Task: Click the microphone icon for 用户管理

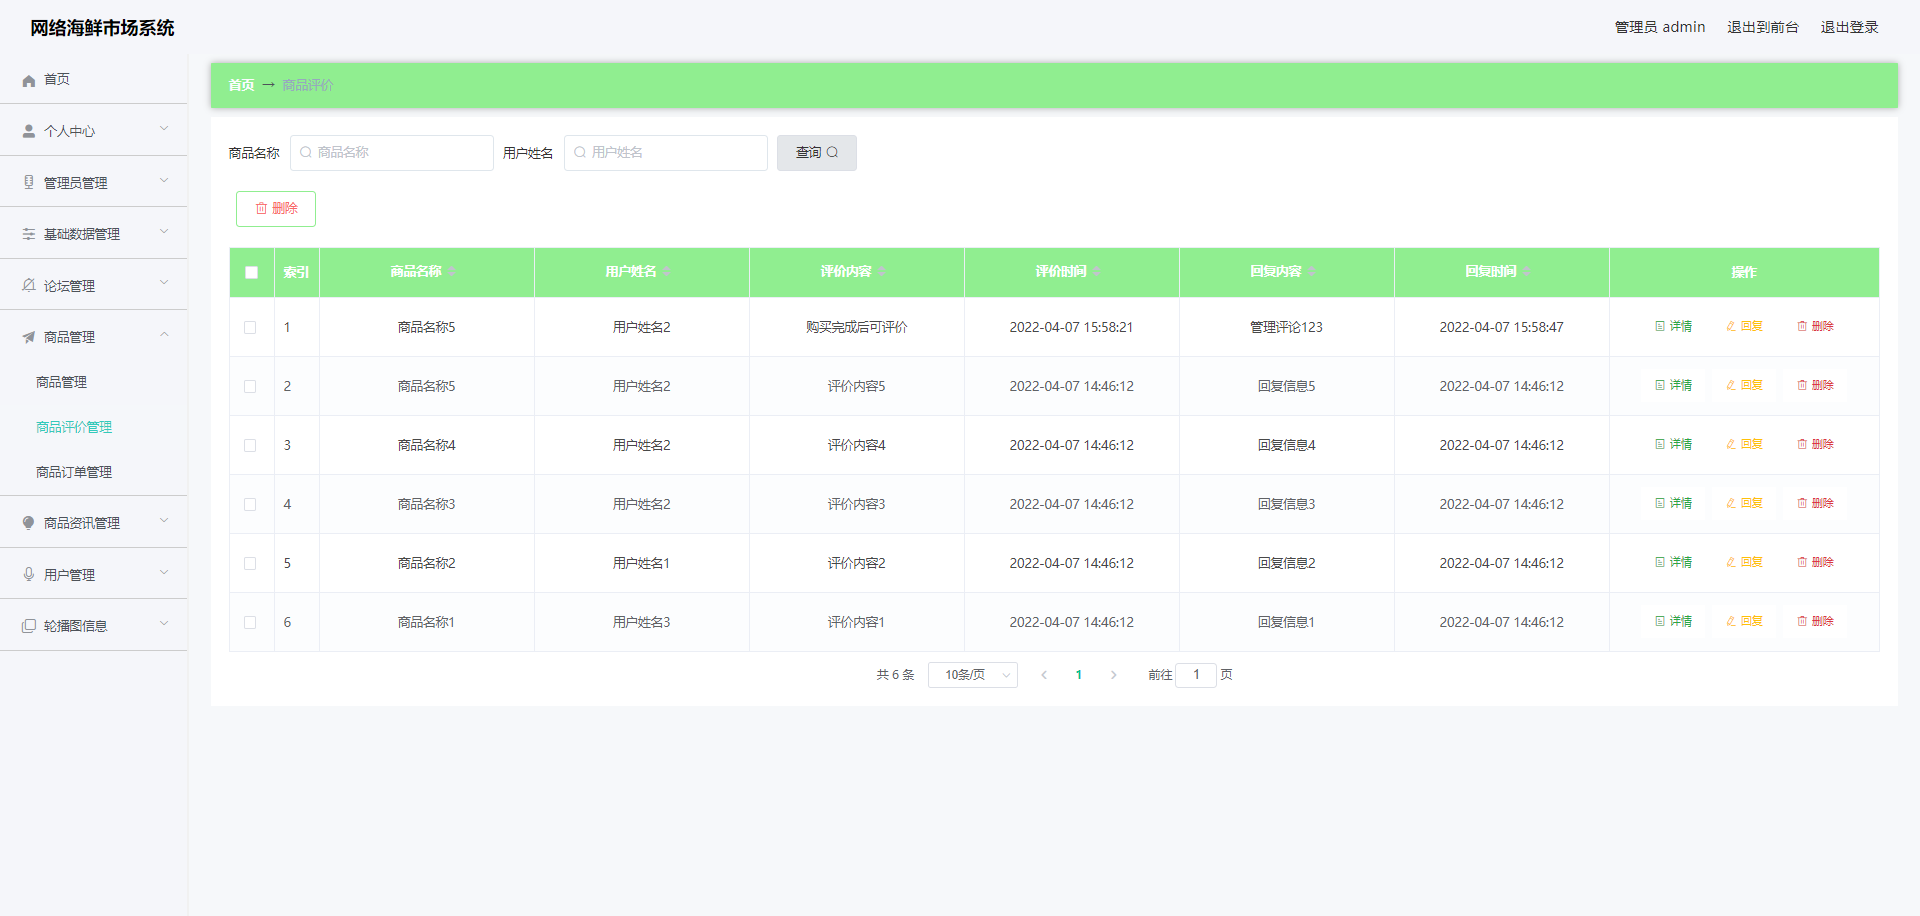Action: coord(29,574)
